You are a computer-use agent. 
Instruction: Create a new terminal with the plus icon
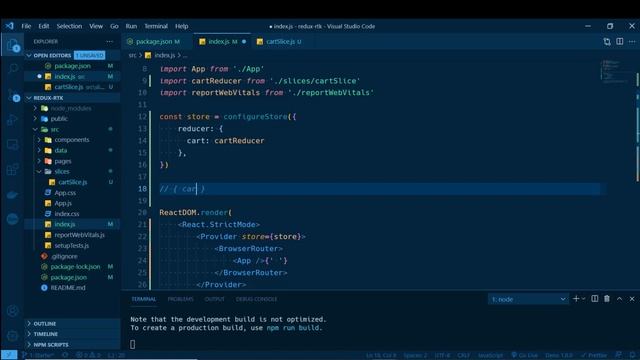click(576, 299)
